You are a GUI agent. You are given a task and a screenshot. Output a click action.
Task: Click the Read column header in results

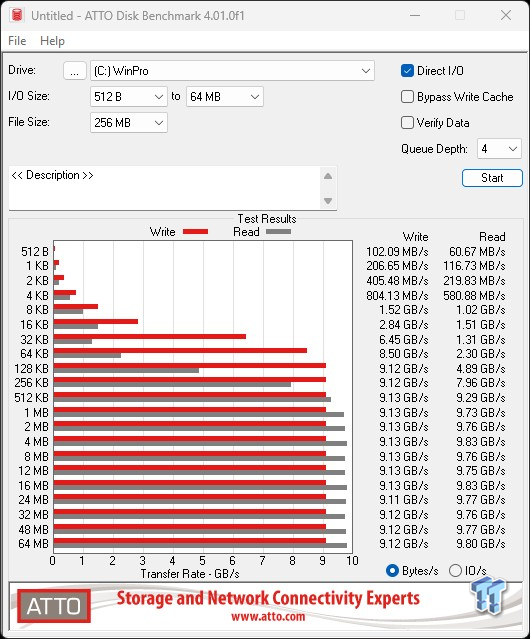[x=492, y=237]
